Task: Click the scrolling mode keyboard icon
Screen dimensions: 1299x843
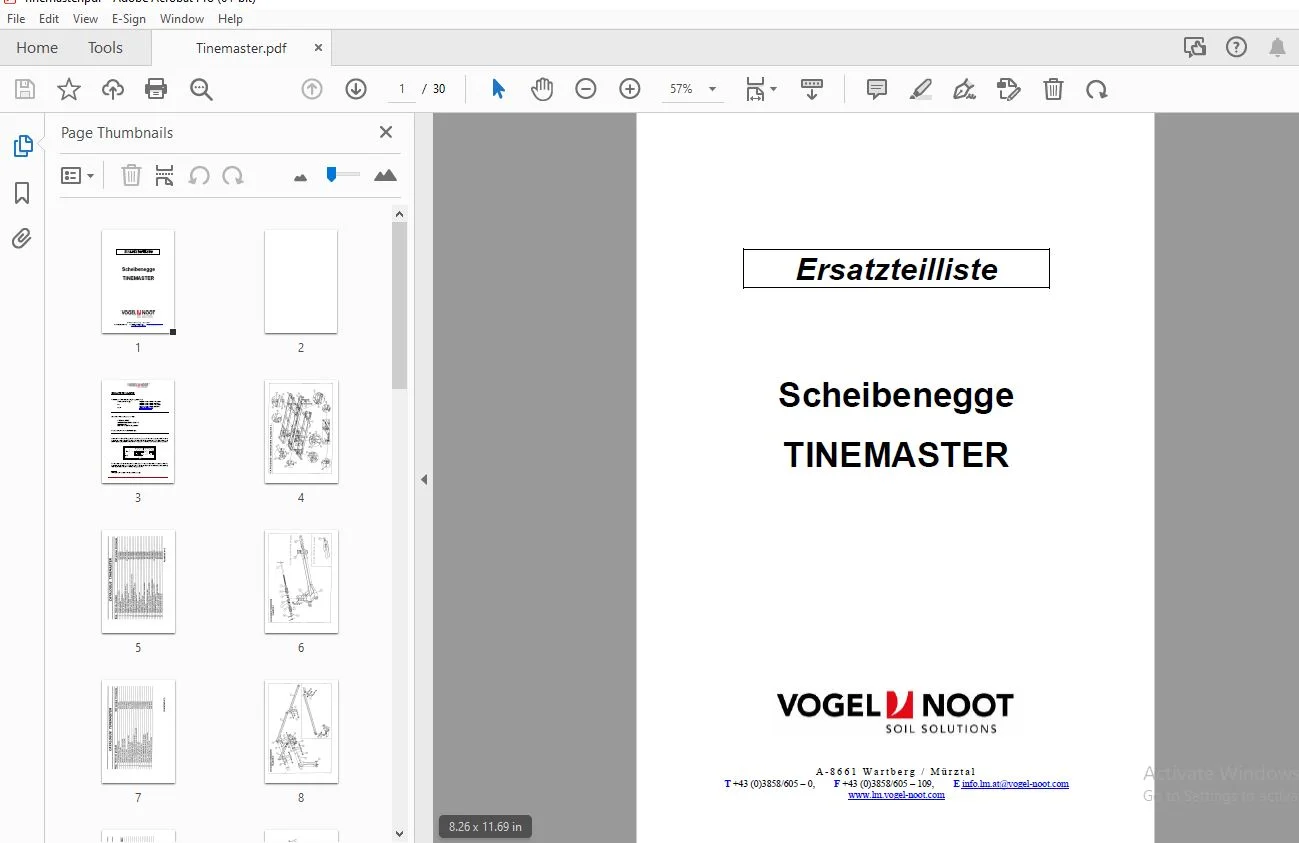Action: (x=812, y=89)
